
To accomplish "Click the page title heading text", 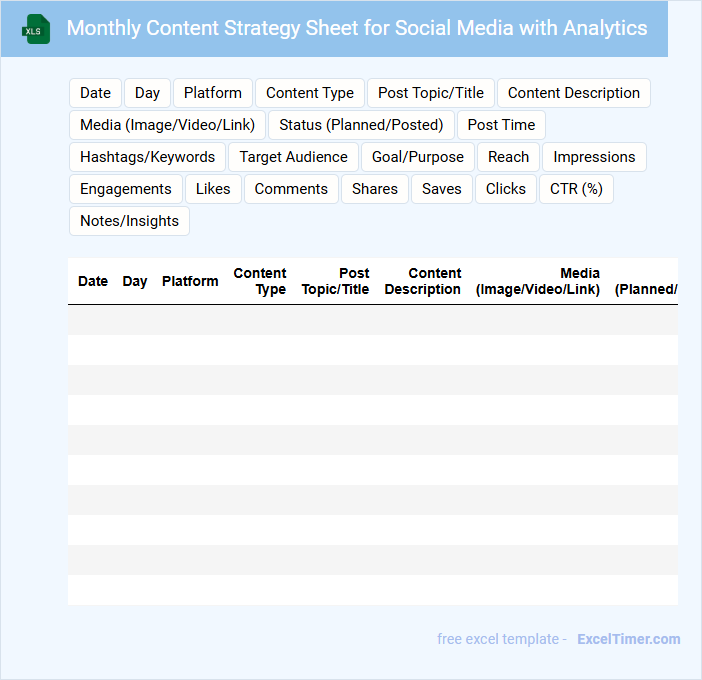I will 357,28.
